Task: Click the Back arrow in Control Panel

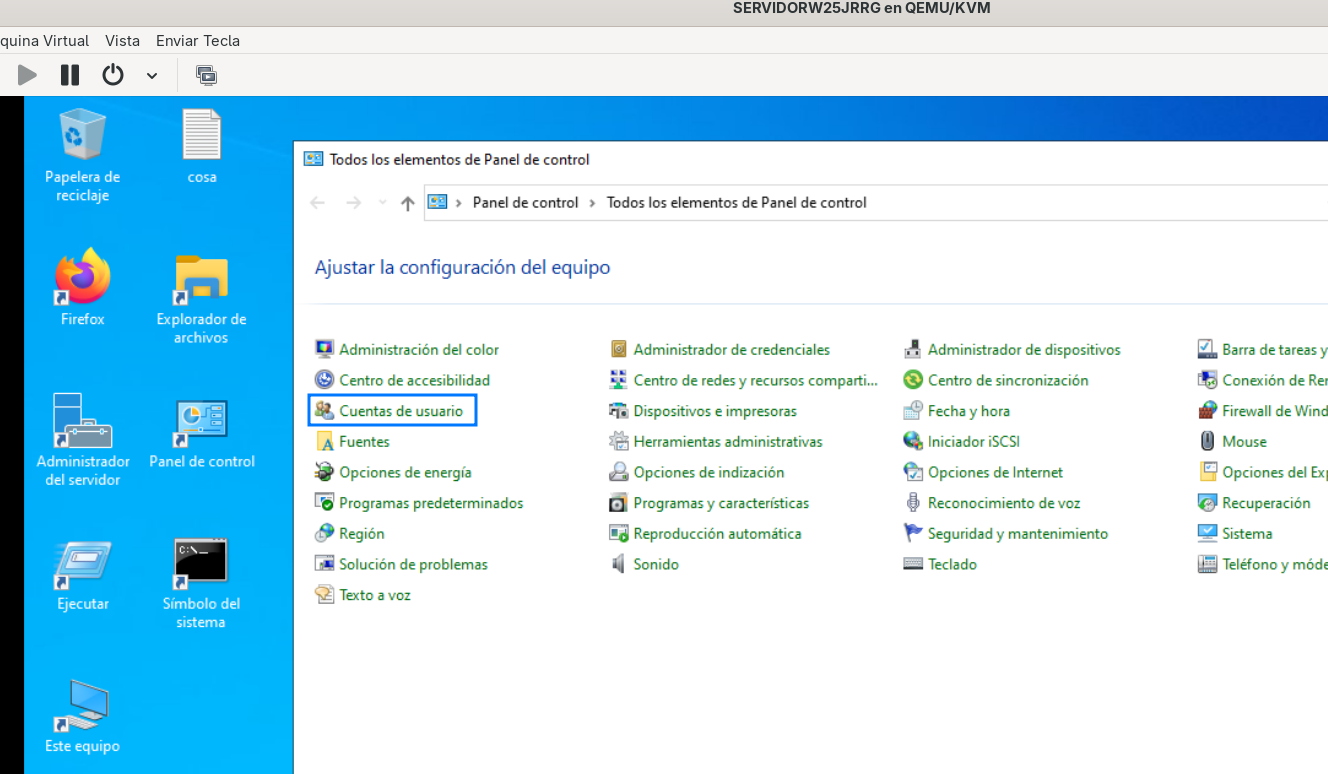Action: [318, 203]
